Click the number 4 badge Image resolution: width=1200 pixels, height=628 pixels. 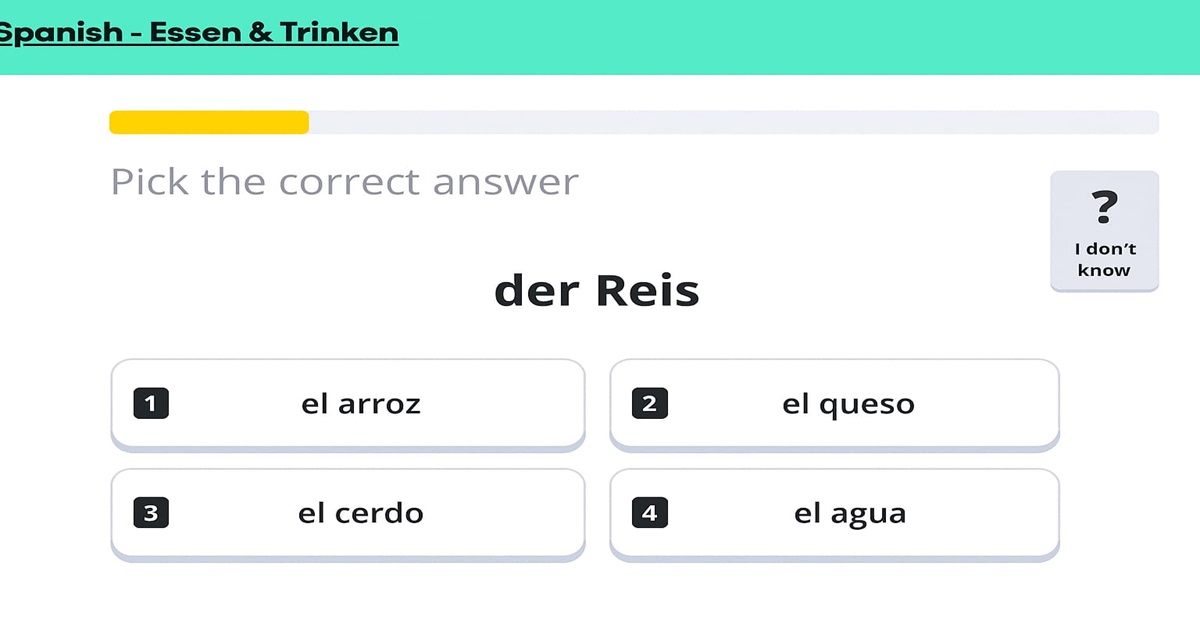point(650,514)
